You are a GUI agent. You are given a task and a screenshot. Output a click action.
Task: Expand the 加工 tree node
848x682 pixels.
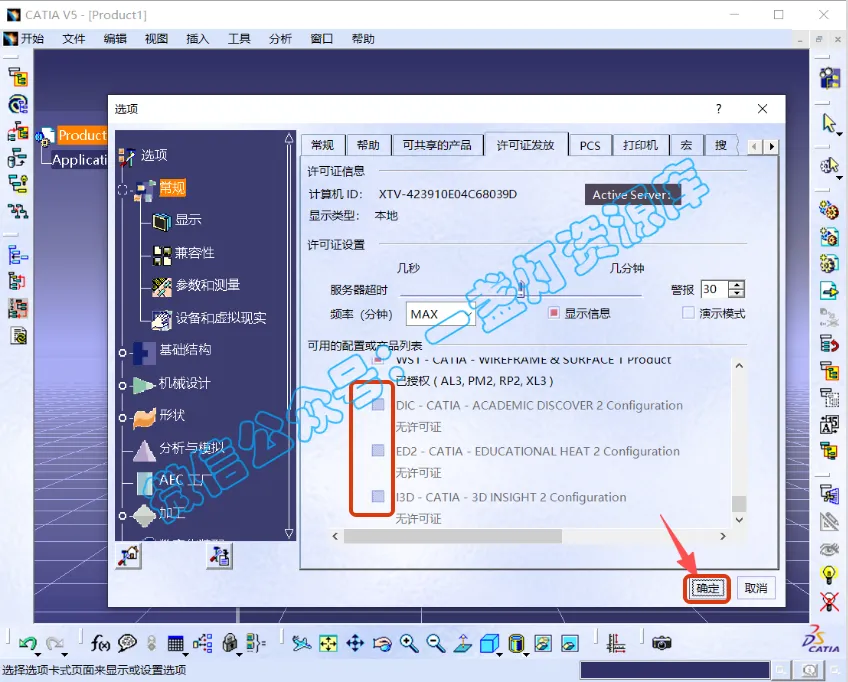[122, 516]
